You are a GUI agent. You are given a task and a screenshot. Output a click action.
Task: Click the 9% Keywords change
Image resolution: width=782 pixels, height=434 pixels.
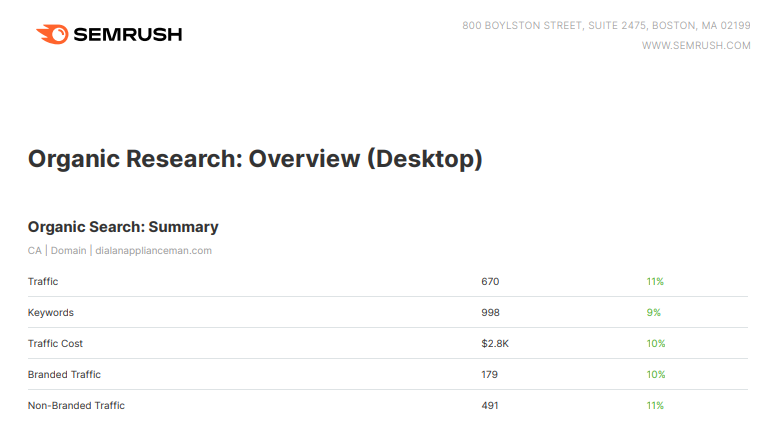click(653, 313)
